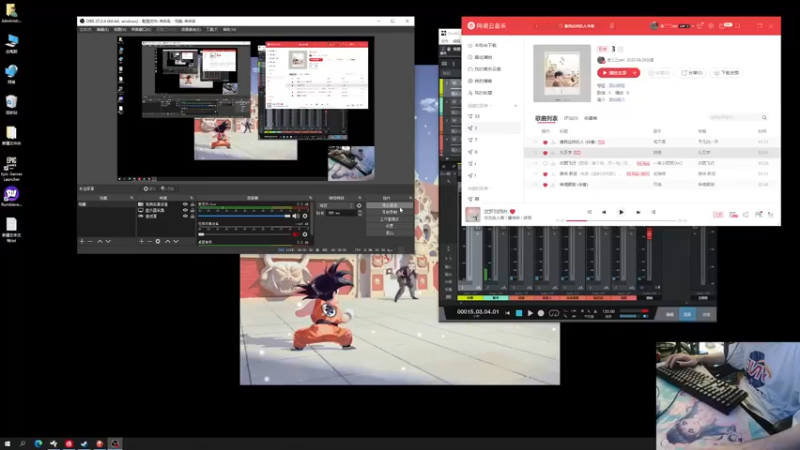The width and height of the screenshot is (800, 450).
Task: Toggle heart beside now-playing song title
Action: point(512,211)
